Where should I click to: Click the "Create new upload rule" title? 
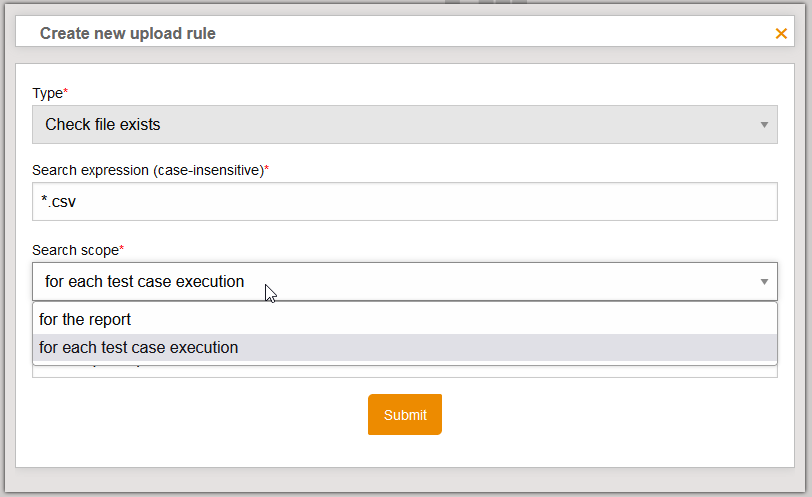[x=128, y=34]
